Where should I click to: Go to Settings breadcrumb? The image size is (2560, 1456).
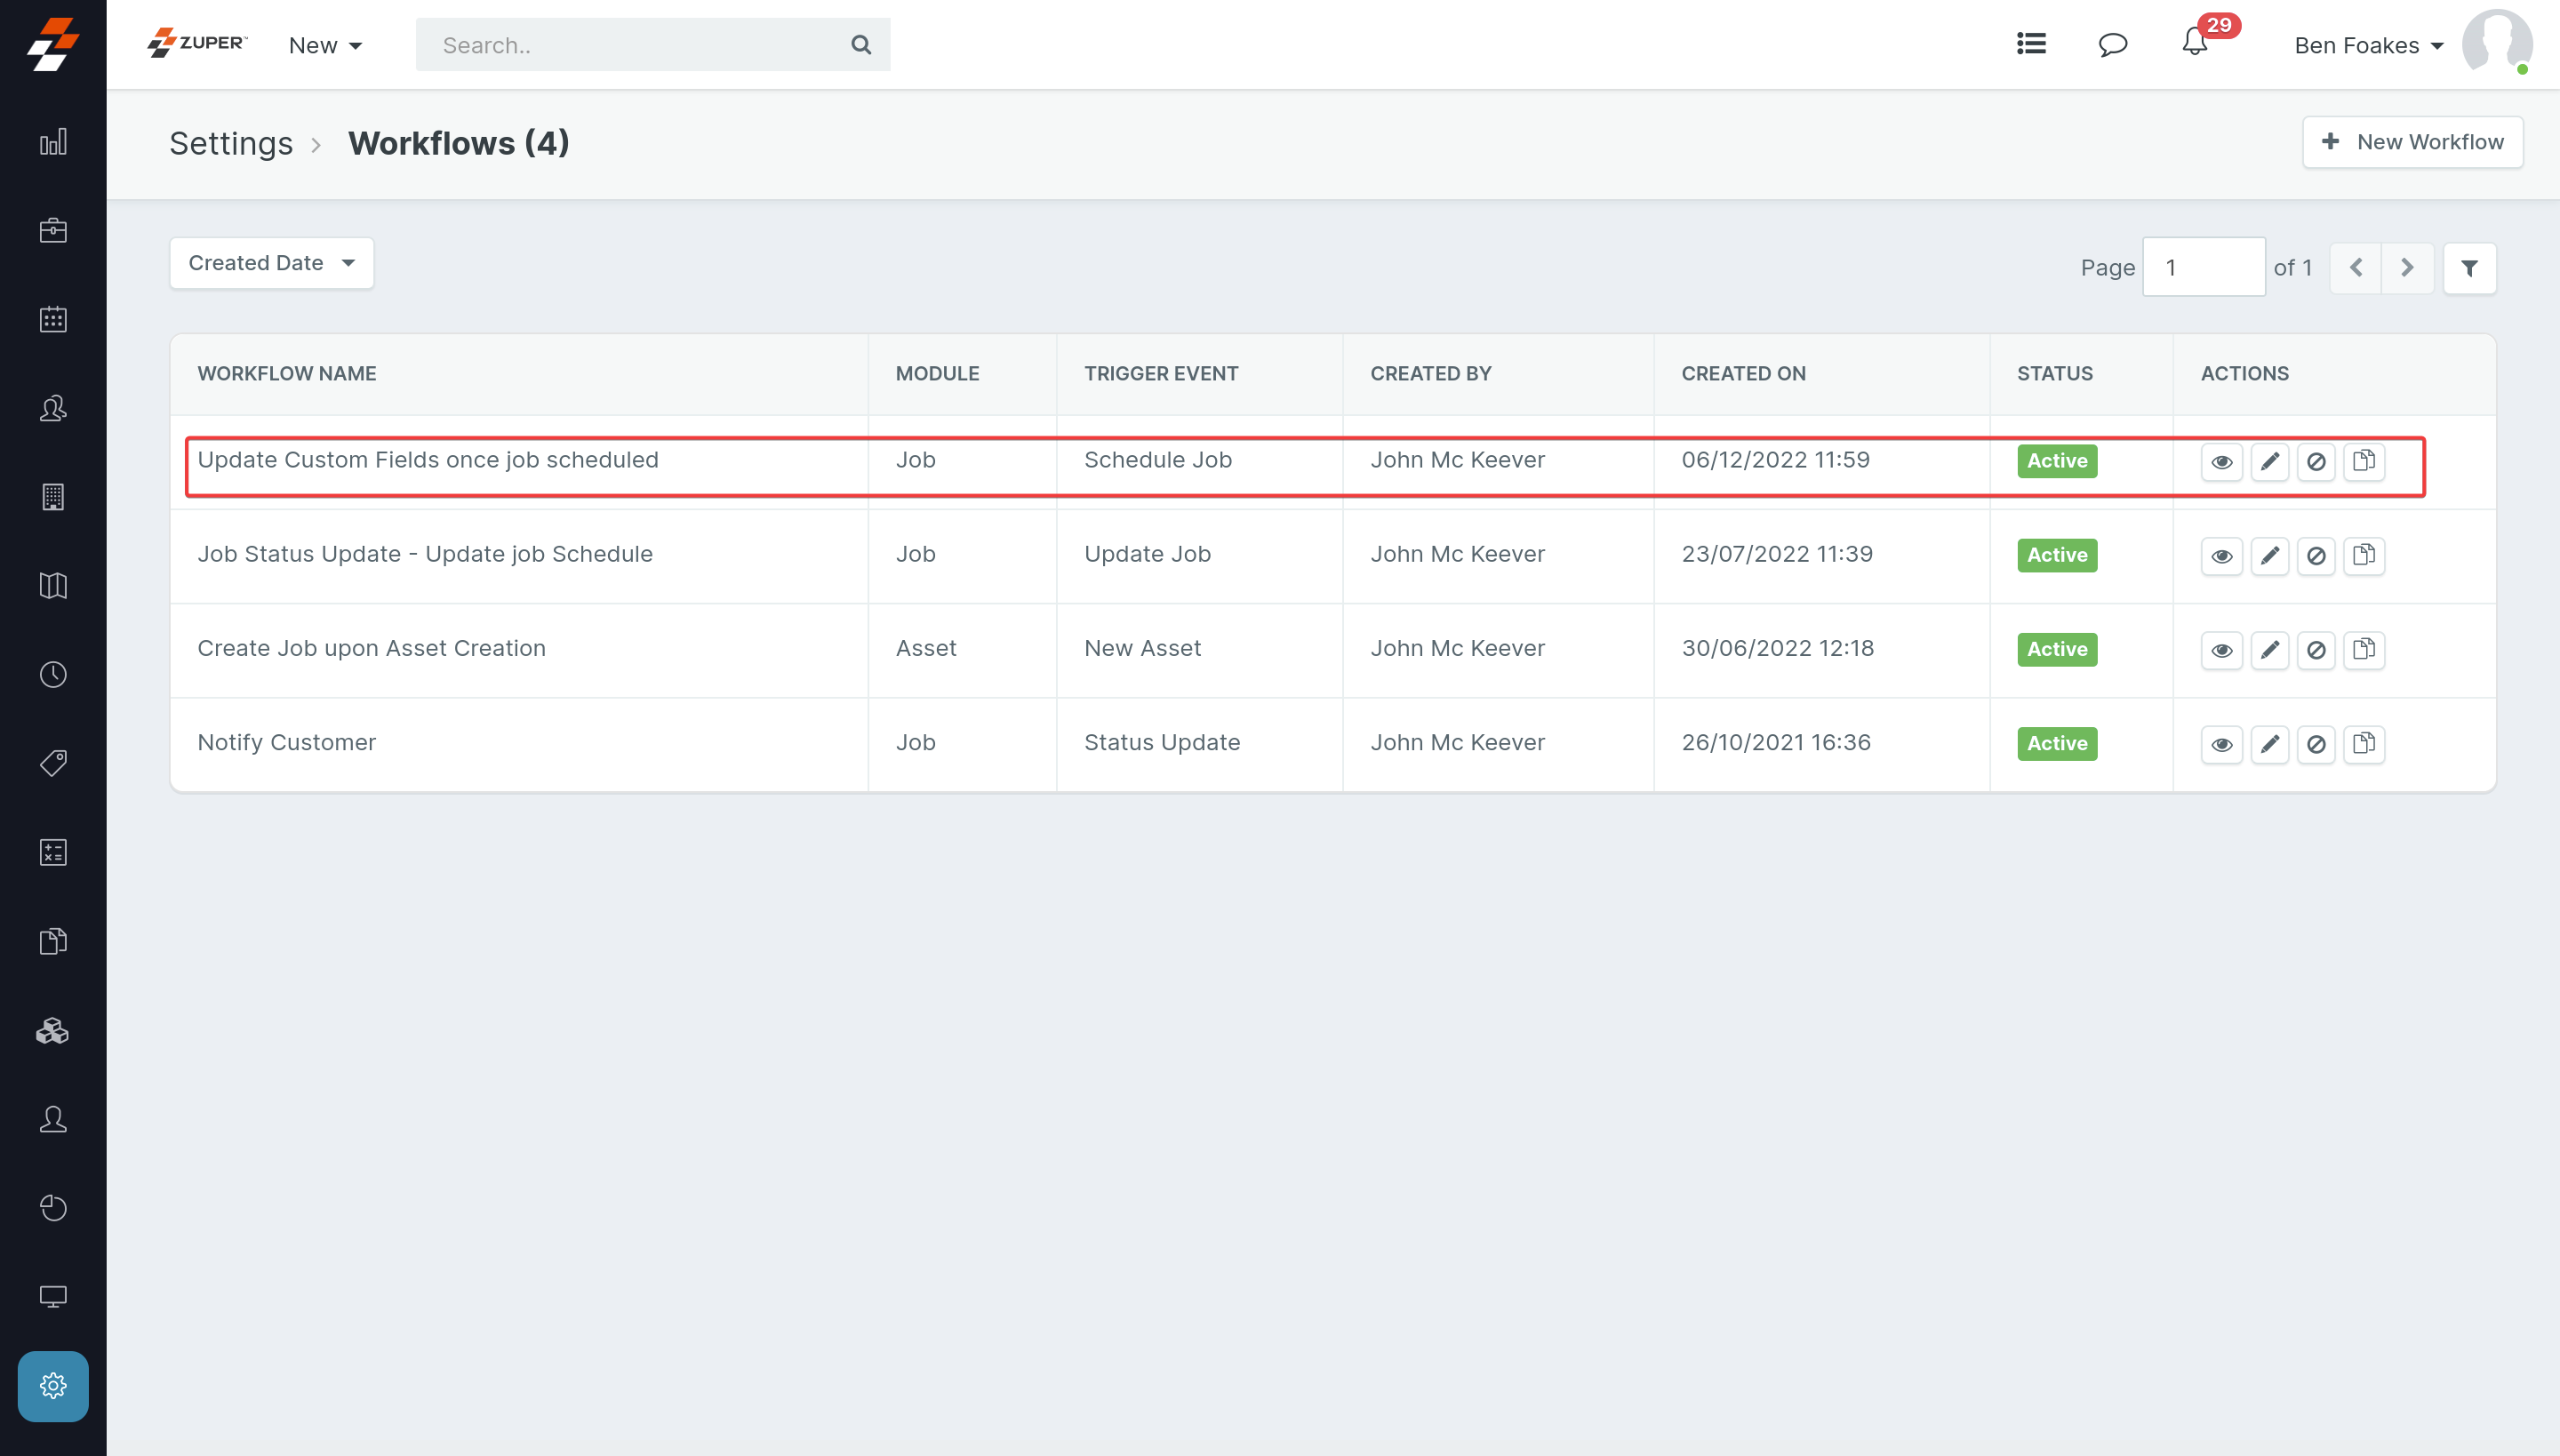pyautogui.click(x=231, y=143)
